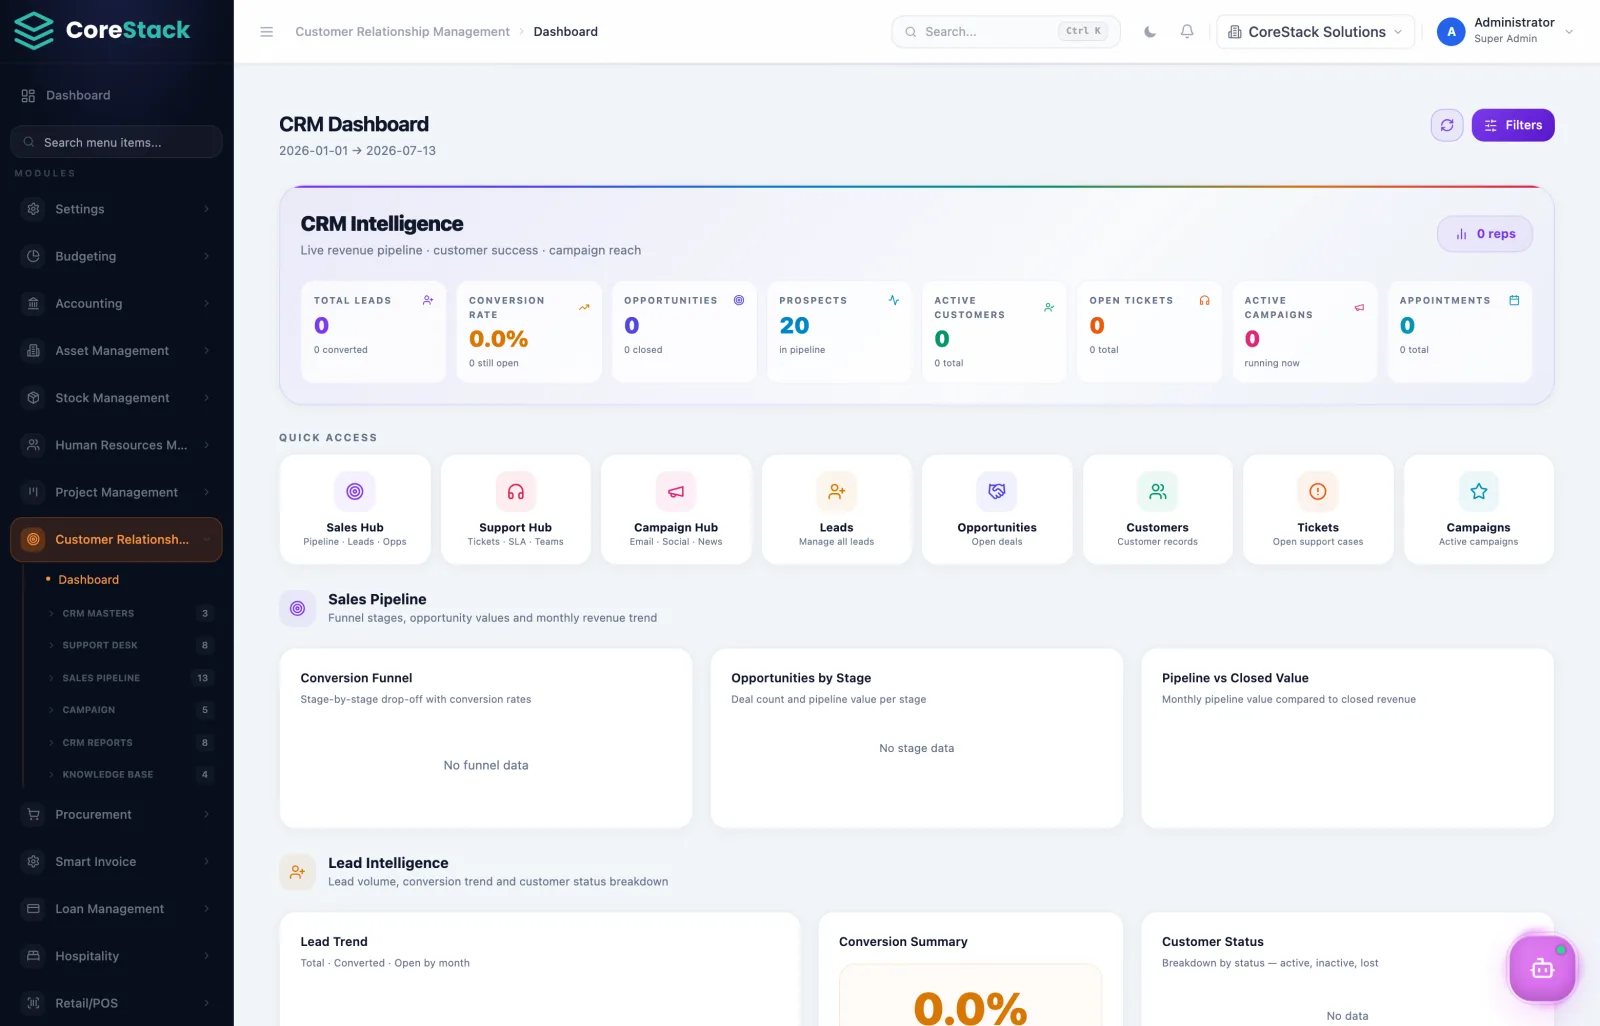Click Customer Relationship Management breadcrumb link
This screenshot has width=1600, height=1026.
[x=402, y=32]
